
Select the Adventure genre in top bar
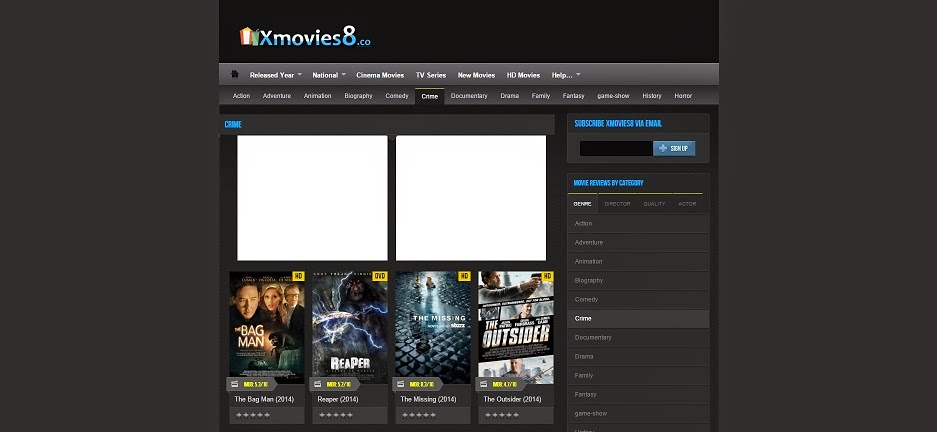click(277, 96)
